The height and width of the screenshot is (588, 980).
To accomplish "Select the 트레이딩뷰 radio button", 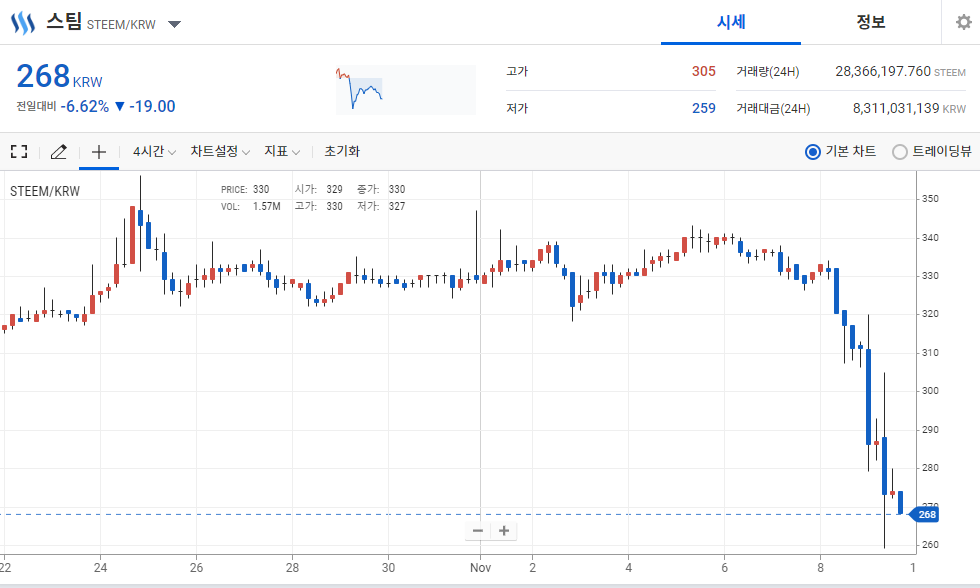I will [899, 152].
